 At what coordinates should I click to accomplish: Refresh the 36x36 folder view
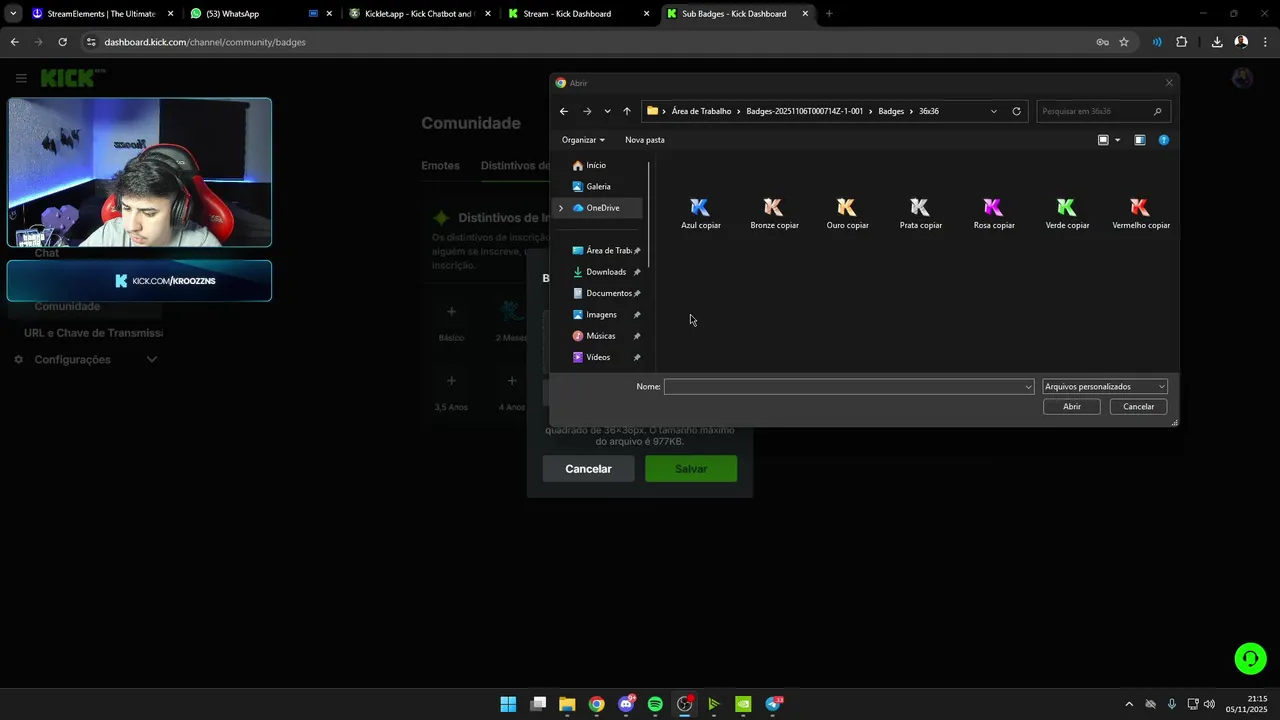click(1017, 111)
